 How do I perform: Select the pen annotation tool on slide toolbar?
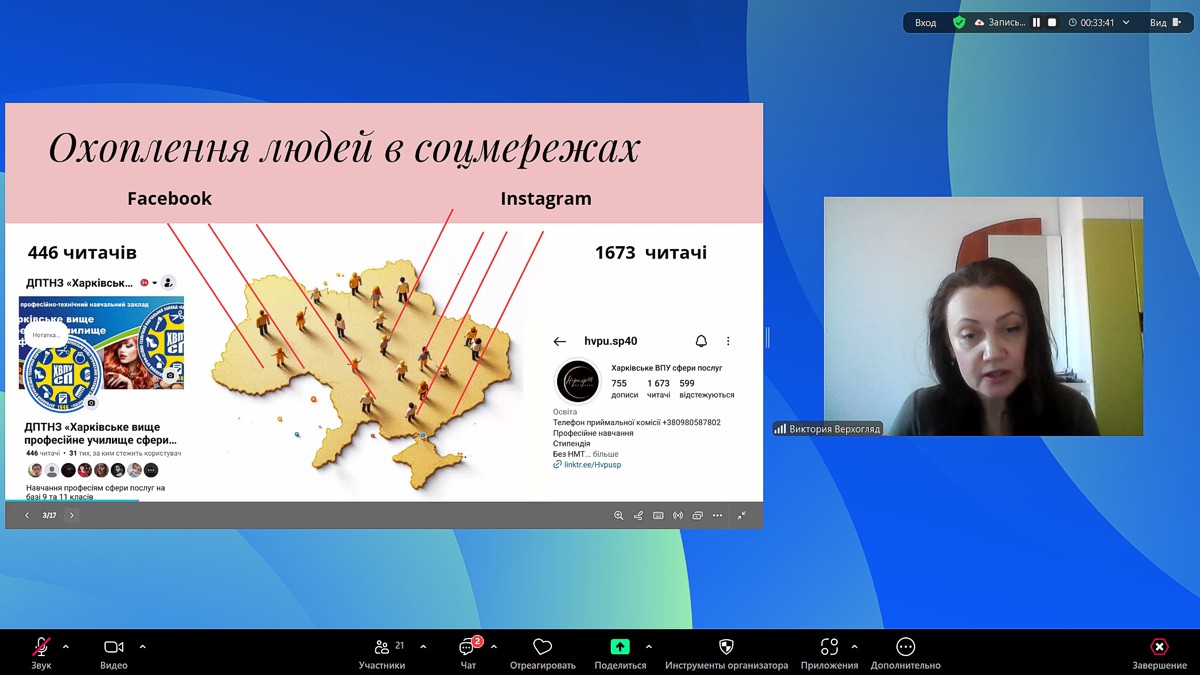[x=638, y=516]
